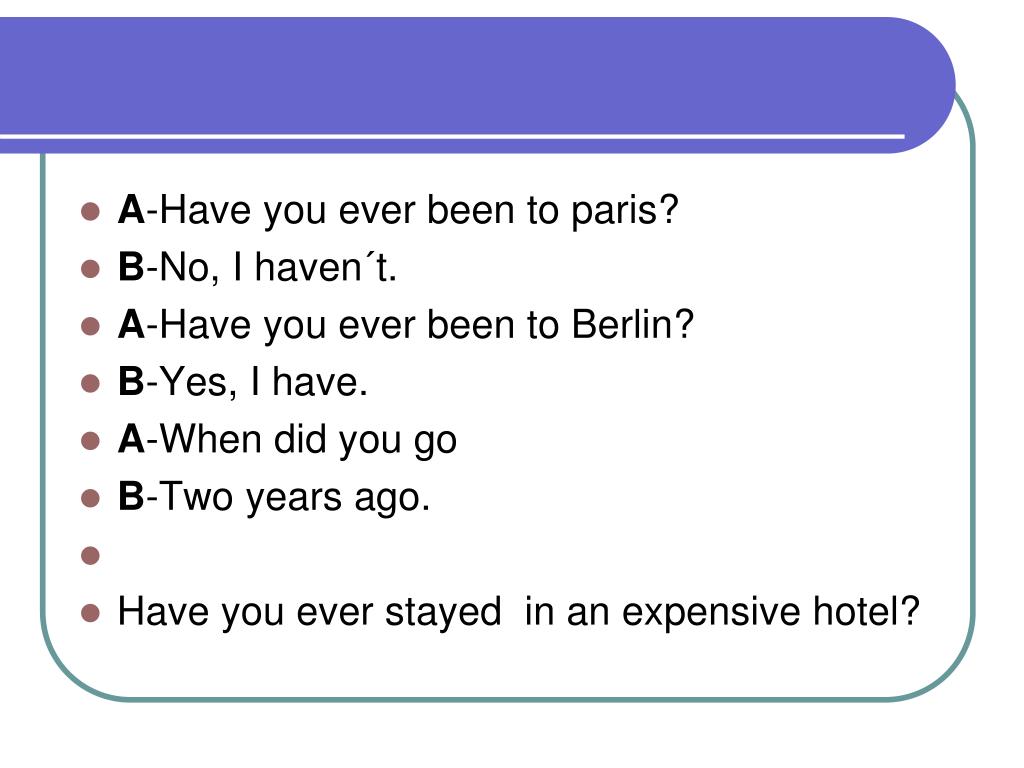Click the line 'B-Yes, I have.'
This screenshot has height=768, width=1024.
tap(243, 382)
